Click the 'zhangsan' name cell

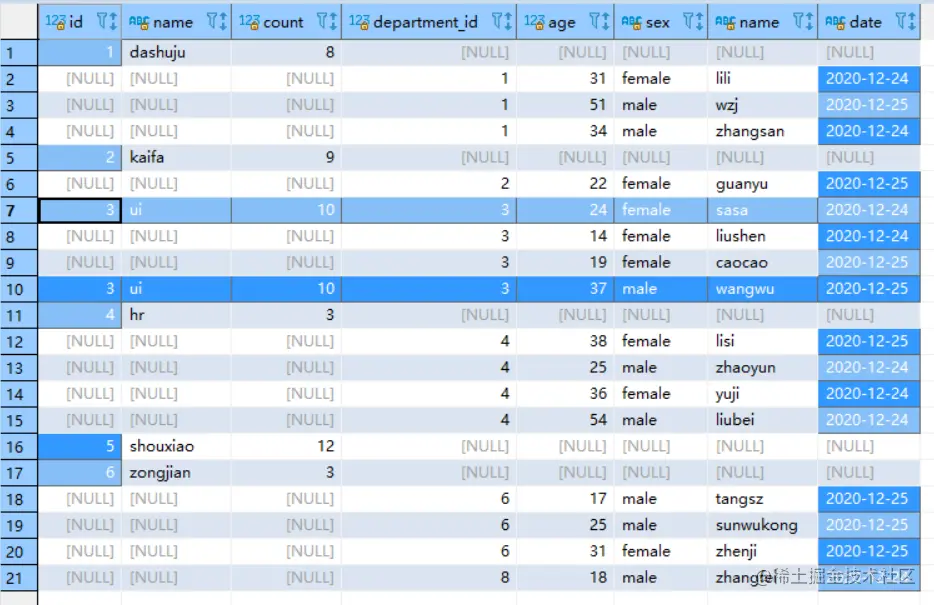(763, 131)
